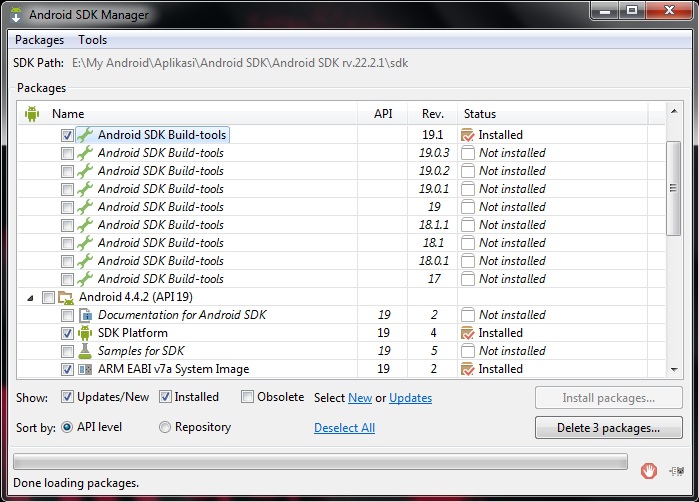Click the Status column header
The width and height of the screenshot is (699, 502).
pos(553,114)
